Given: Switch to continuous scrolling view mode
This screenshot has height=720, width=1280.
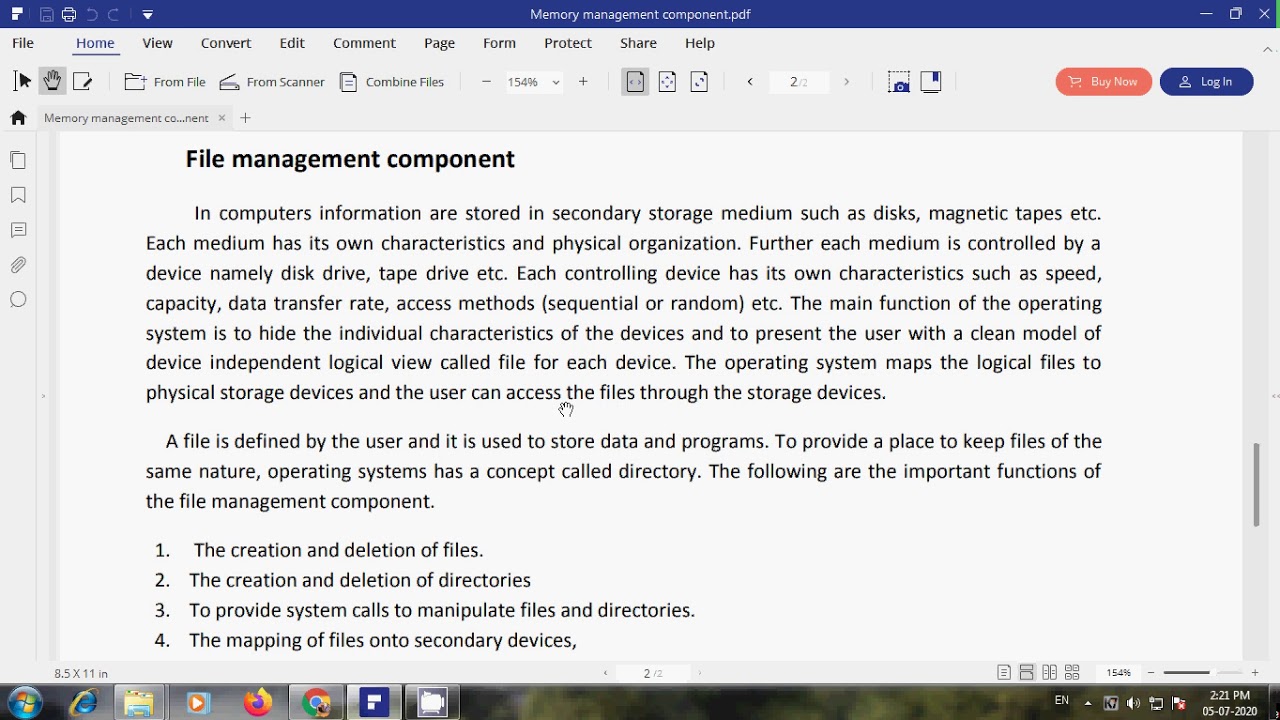Looking at the screenshot, I should coord(1027,673).
